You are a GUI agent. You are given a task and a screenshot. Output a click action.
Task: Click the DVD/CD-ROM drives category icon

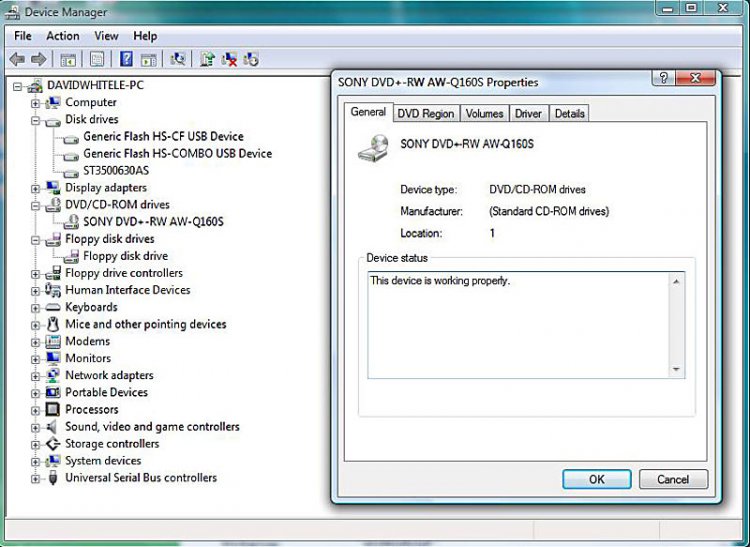(53, 205)
